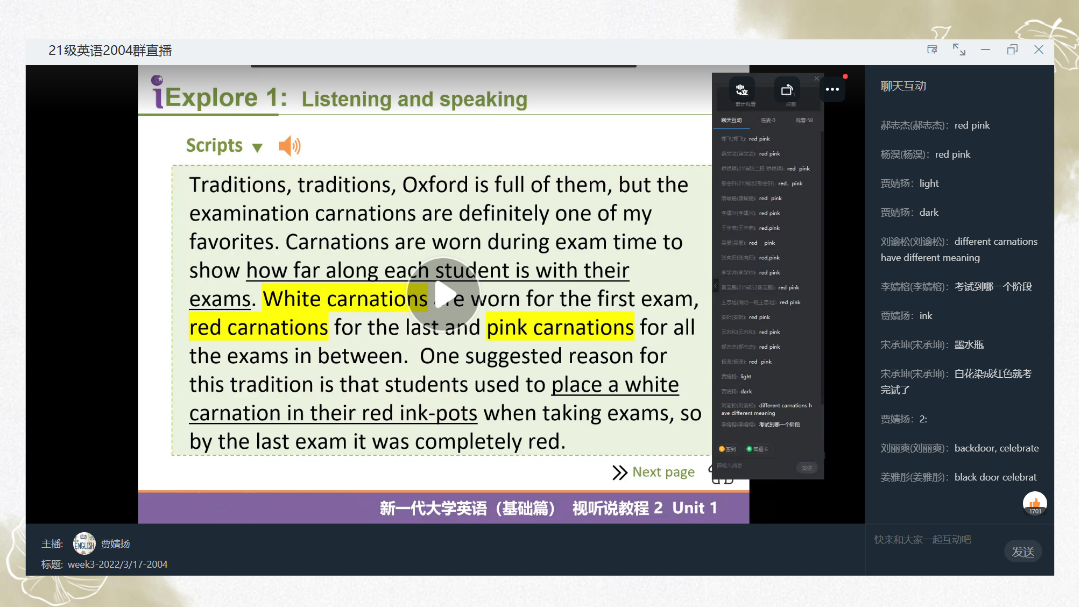
Task: Click the chat message '考试到哪一个阶段'
Action: pyautogui.click(x=993, y=286)
